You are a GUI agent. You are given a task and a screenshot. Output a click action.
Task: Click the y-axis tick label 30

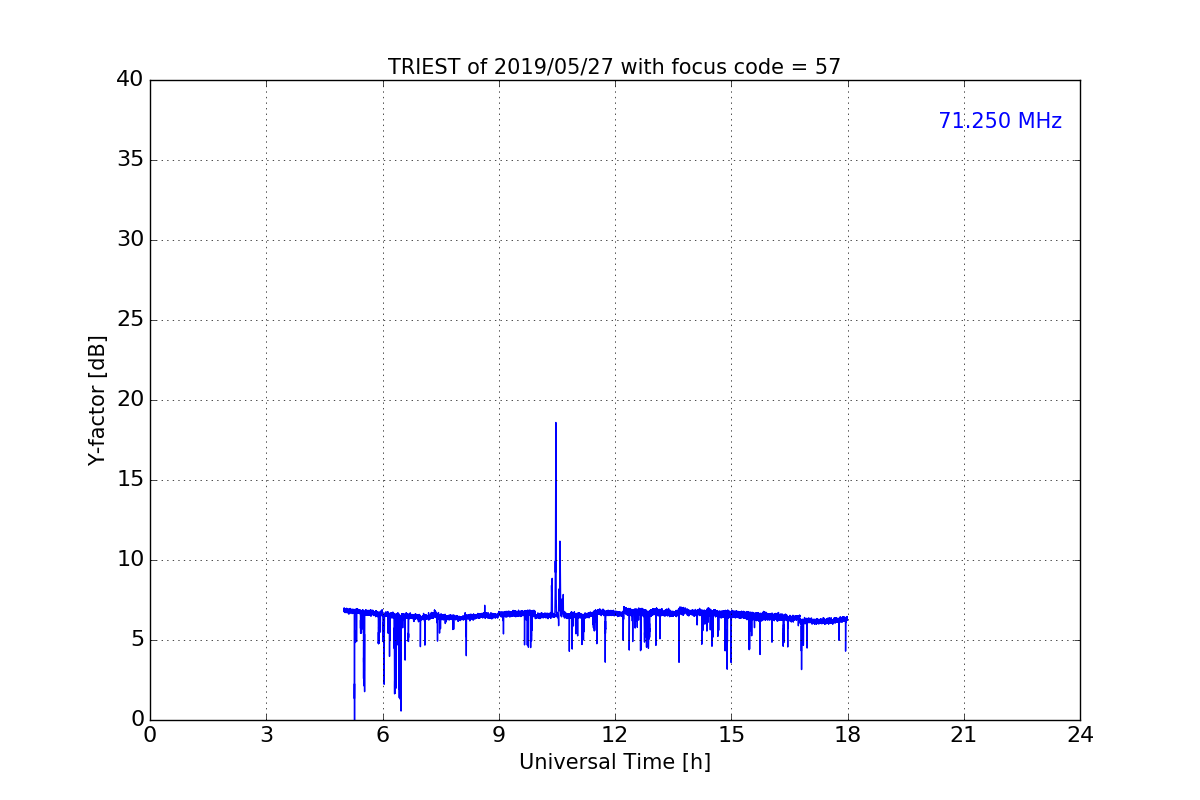[x=130, y=240]
